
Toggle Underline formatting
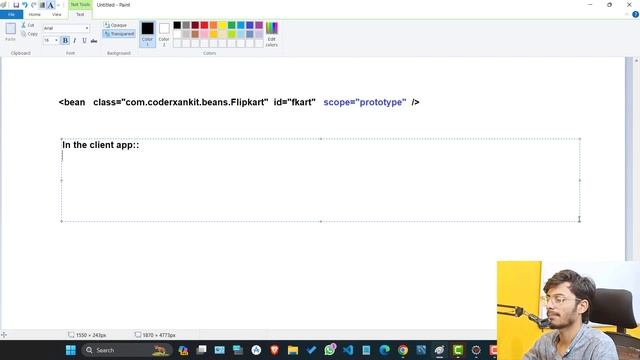(x=84, y=40)
